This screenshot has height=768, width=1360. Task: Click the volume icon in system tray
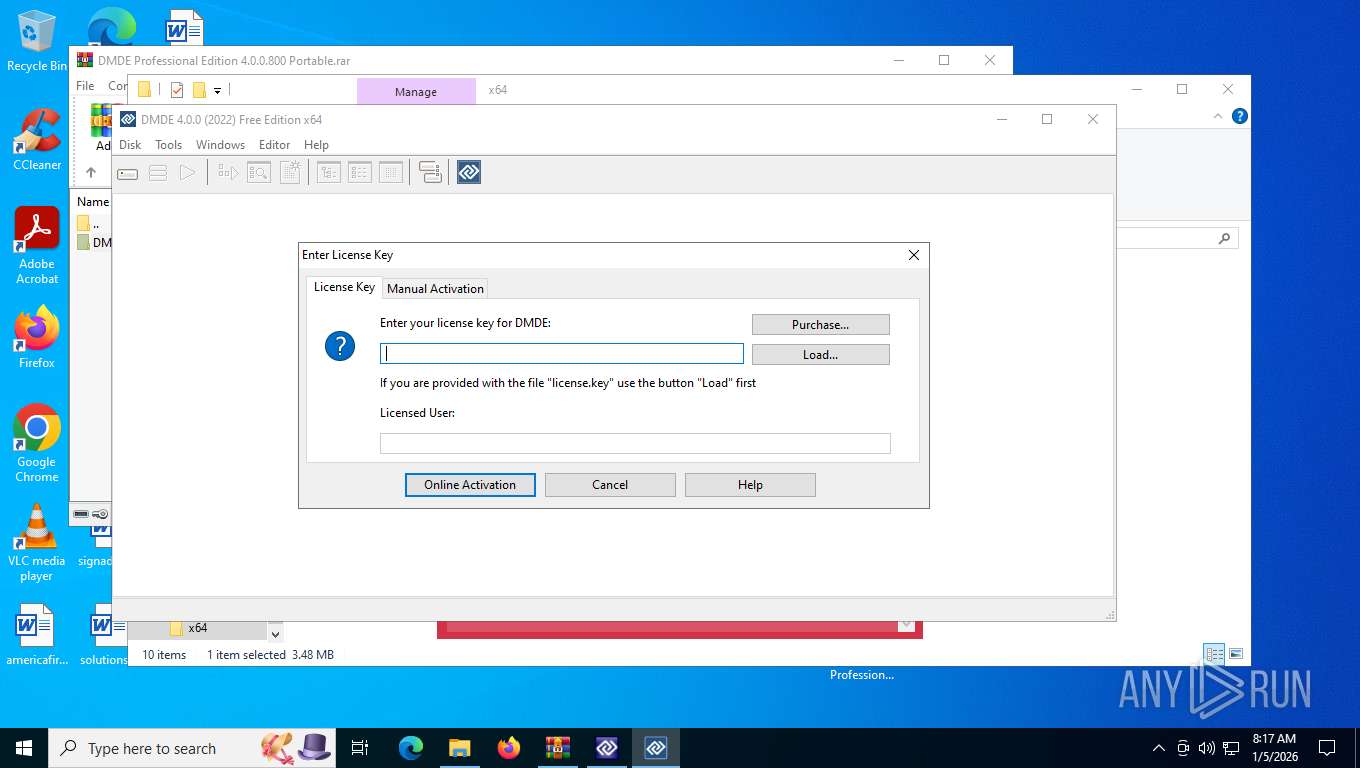tap(1207, 748)
